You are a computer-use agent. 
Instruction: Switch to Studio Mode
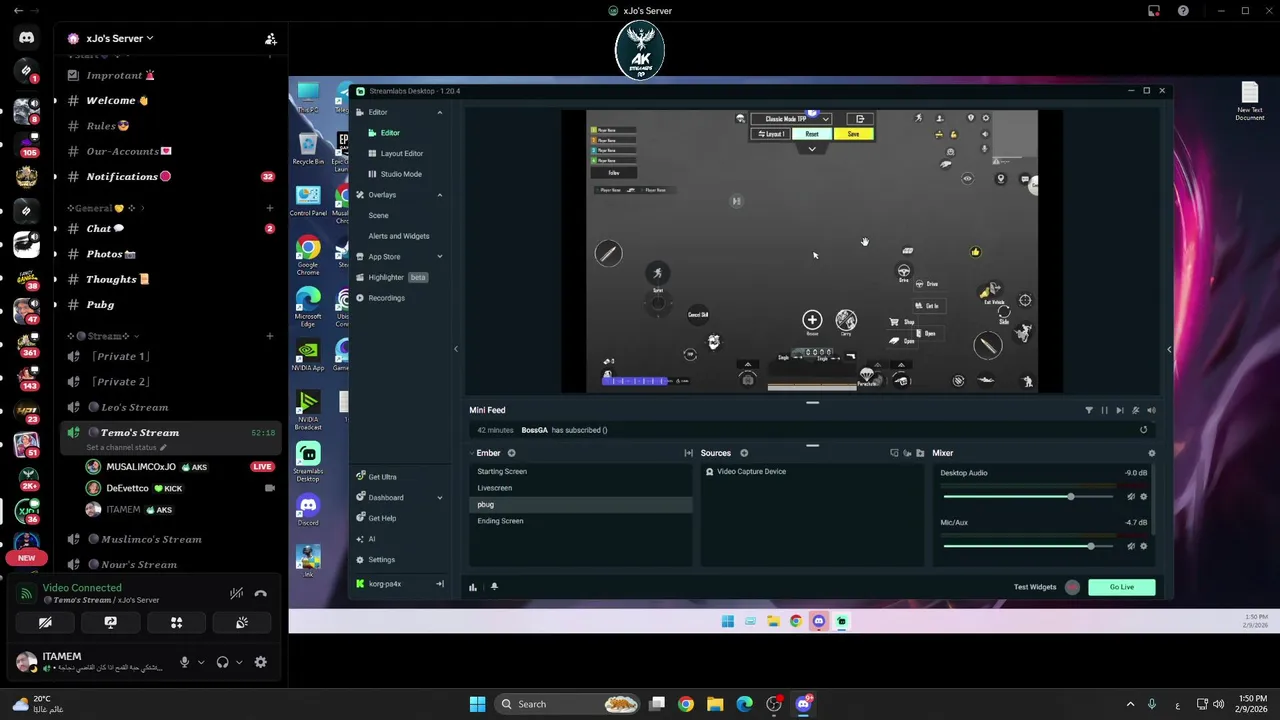click(x=400, y=174)
